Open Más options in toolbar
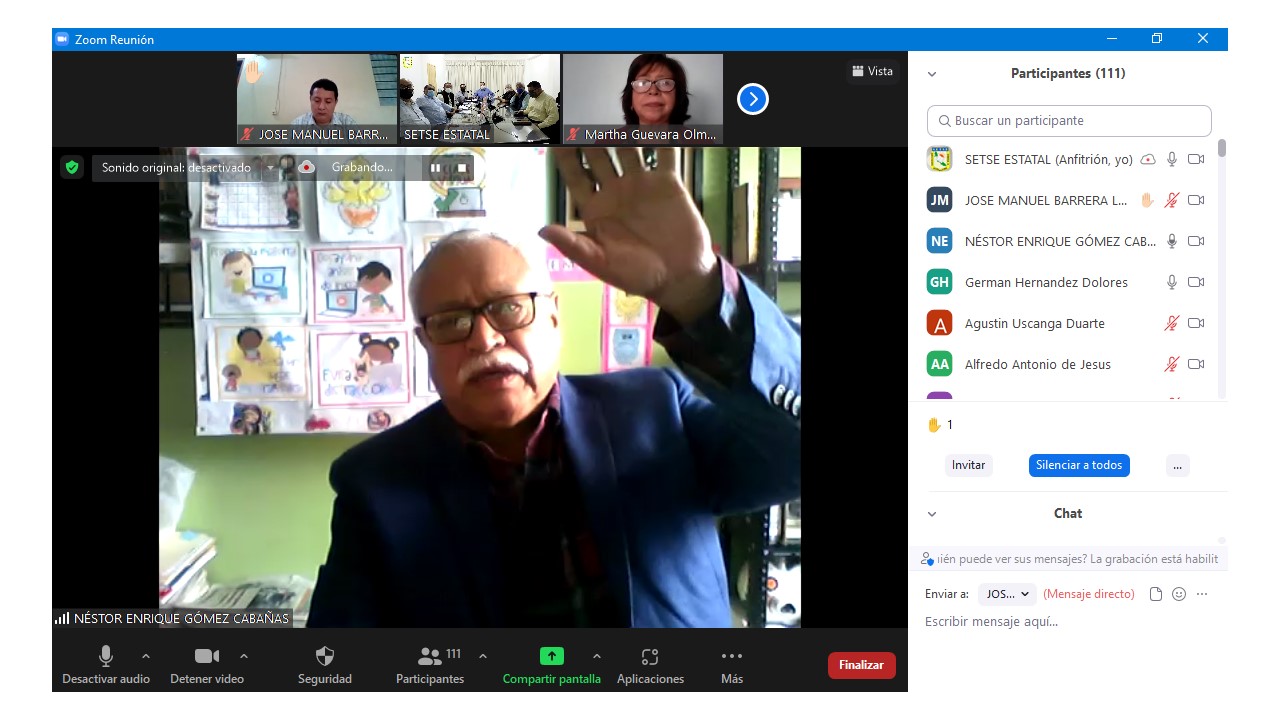The height and width of the screenshot is (720, 1280). click(732, 666)
